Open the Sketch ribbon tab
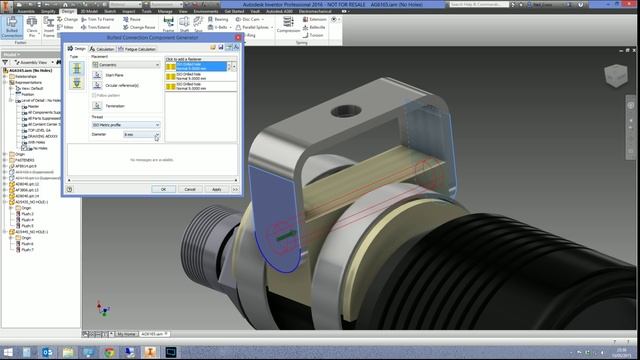 (x=110, y=11)
